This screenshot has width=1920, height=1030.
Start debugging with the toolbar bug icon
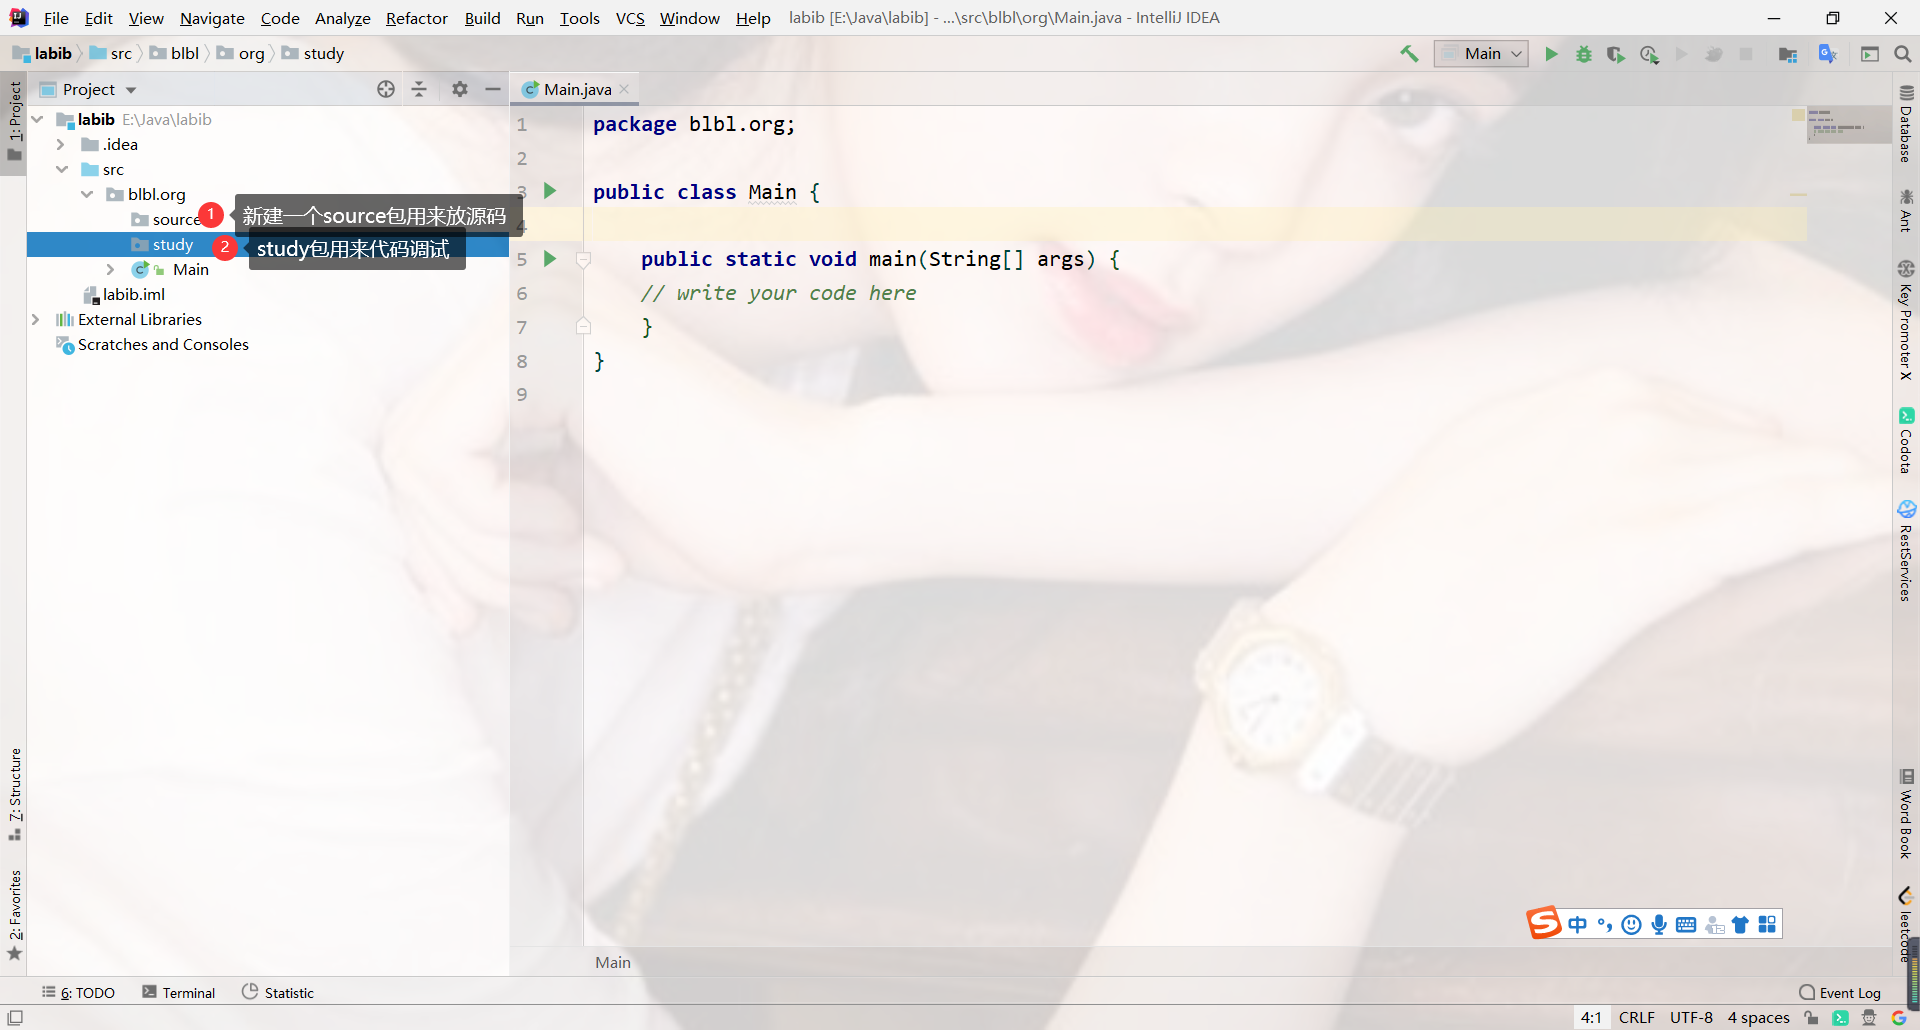(x=1584, y=54)
